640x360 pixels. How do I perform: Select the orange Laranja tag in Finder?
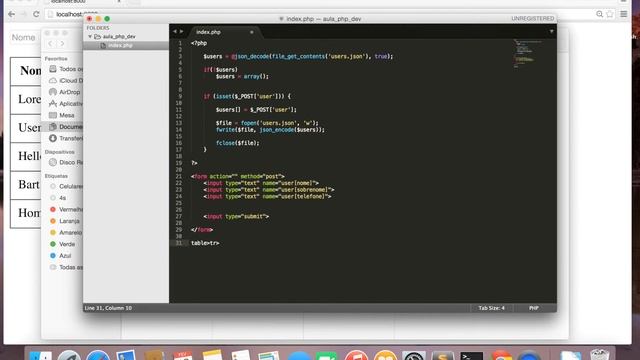(64, 221)
